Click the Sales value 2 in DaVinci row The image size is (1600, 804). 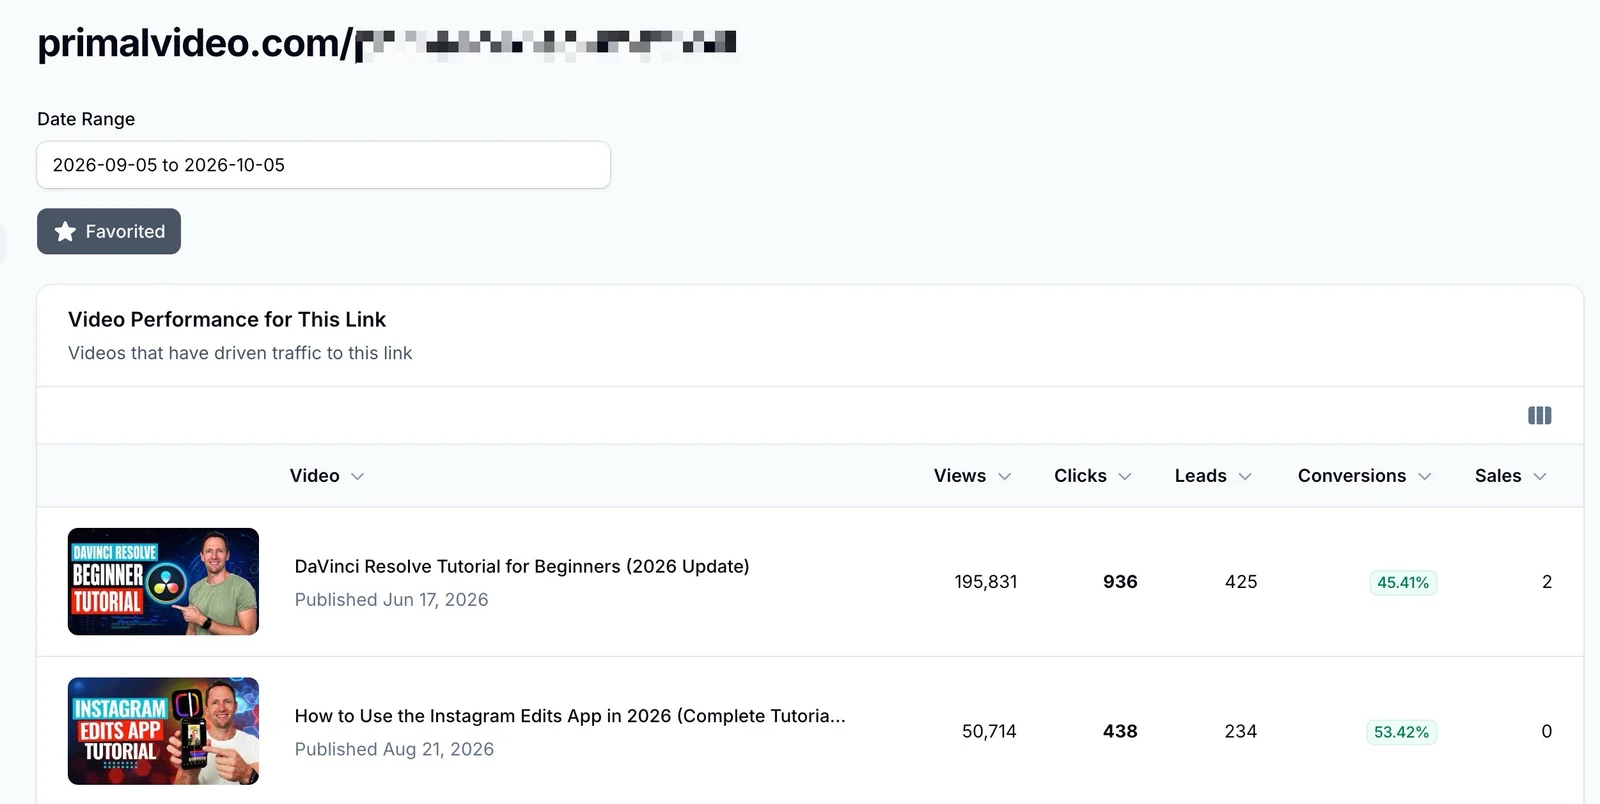1547,582
